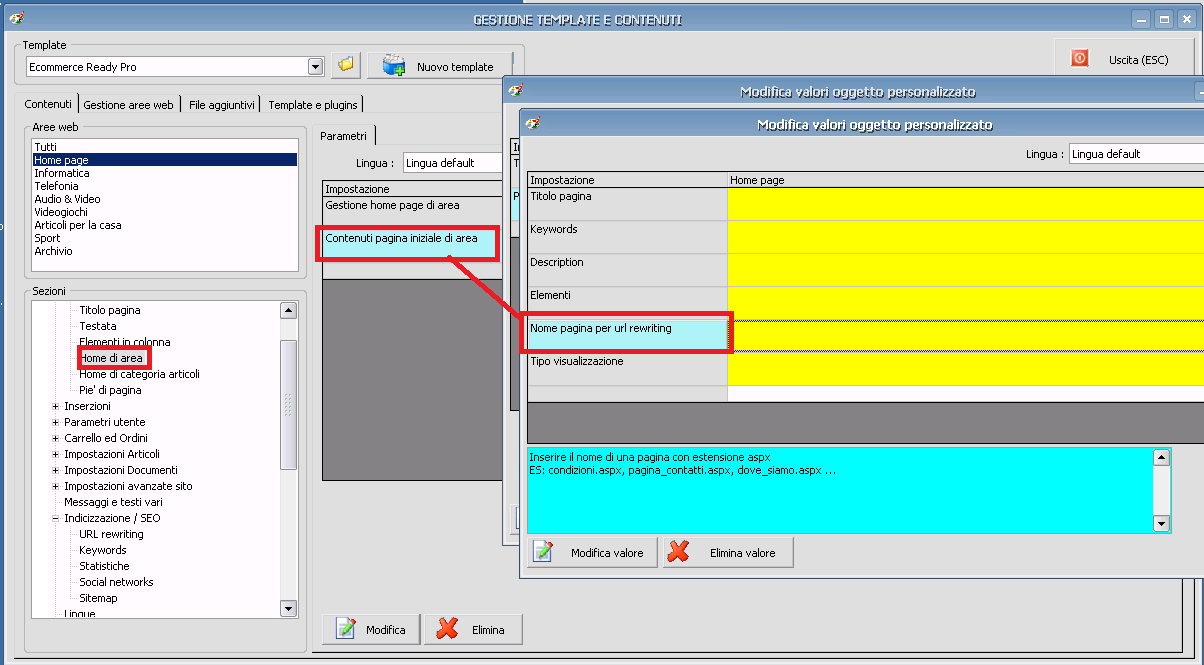The width and height of the screenshot is (1204, 665).
Task: Click the Modifica valore button
Action: (x=592, y=553)
